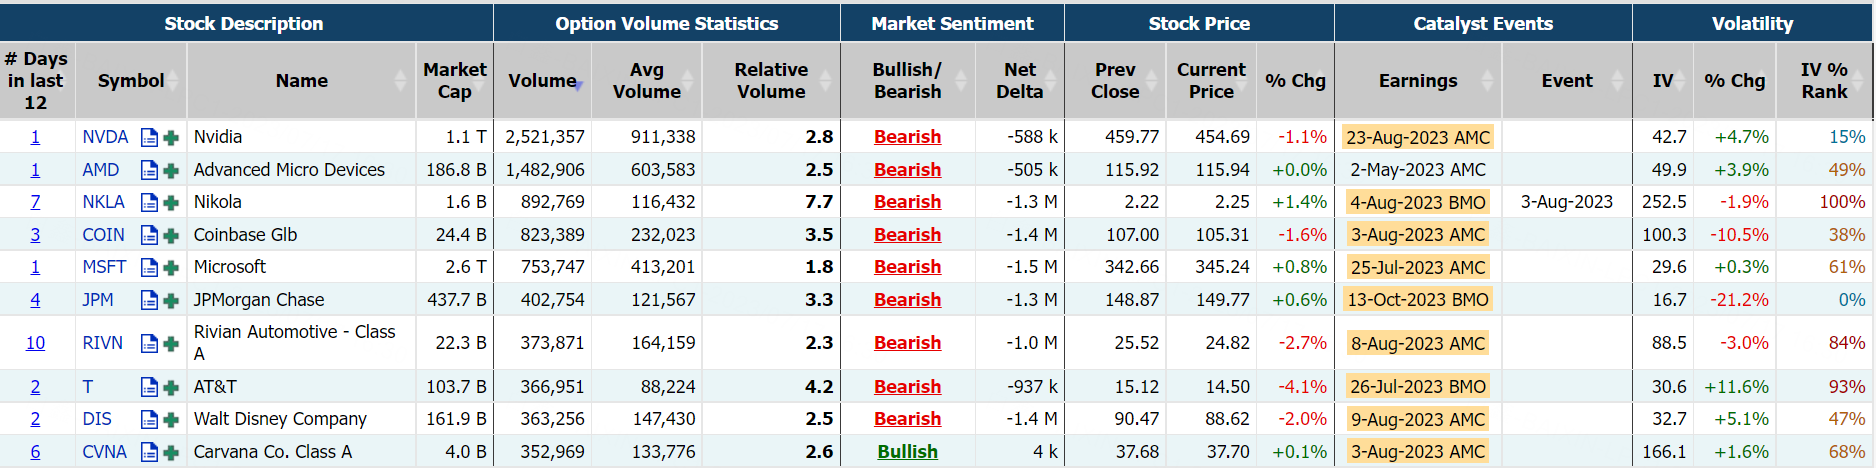Sort by Name using its sort arrows
This screenshot has width=1876, height=468.
[x=401, y=81]
